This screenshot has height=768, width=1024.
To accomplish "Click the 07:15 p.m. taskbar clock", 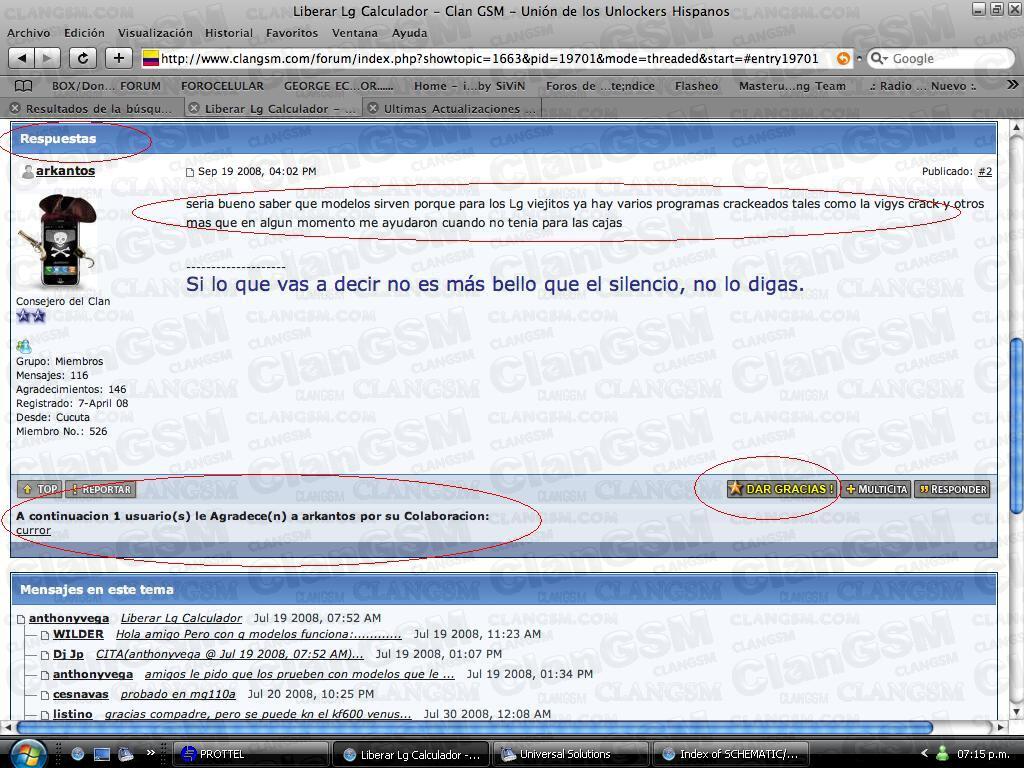I will point(983,754).
